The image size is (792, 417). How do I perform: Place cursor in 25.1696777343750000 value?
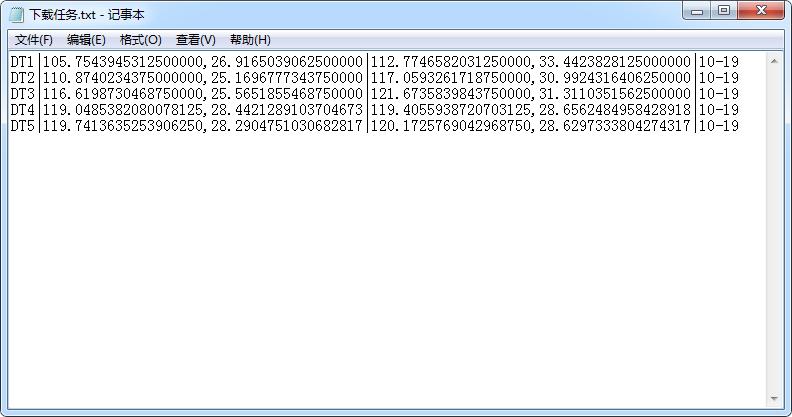click(287, 78)
